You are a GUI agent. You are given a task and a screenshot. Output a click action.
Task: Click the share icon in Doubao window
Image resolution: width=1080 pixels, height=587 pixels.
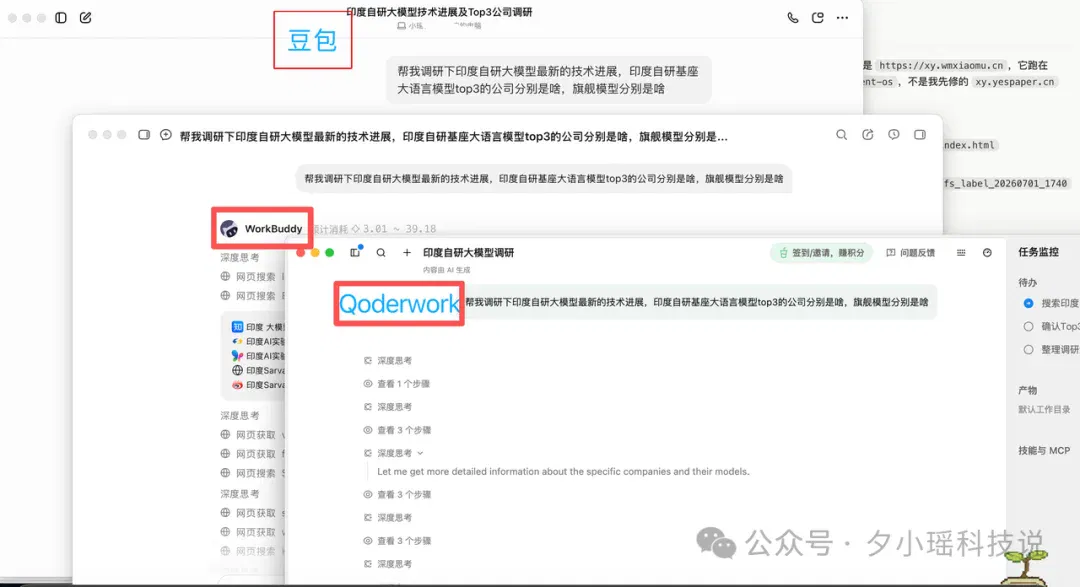pyautogui.click(x=818, y=18)
